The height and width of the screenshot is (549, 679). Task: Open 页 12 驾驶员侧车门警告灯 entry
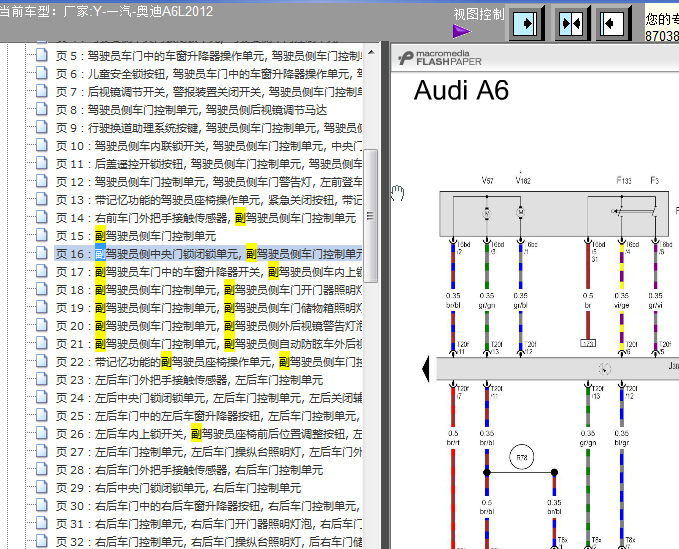click(209, 182)
